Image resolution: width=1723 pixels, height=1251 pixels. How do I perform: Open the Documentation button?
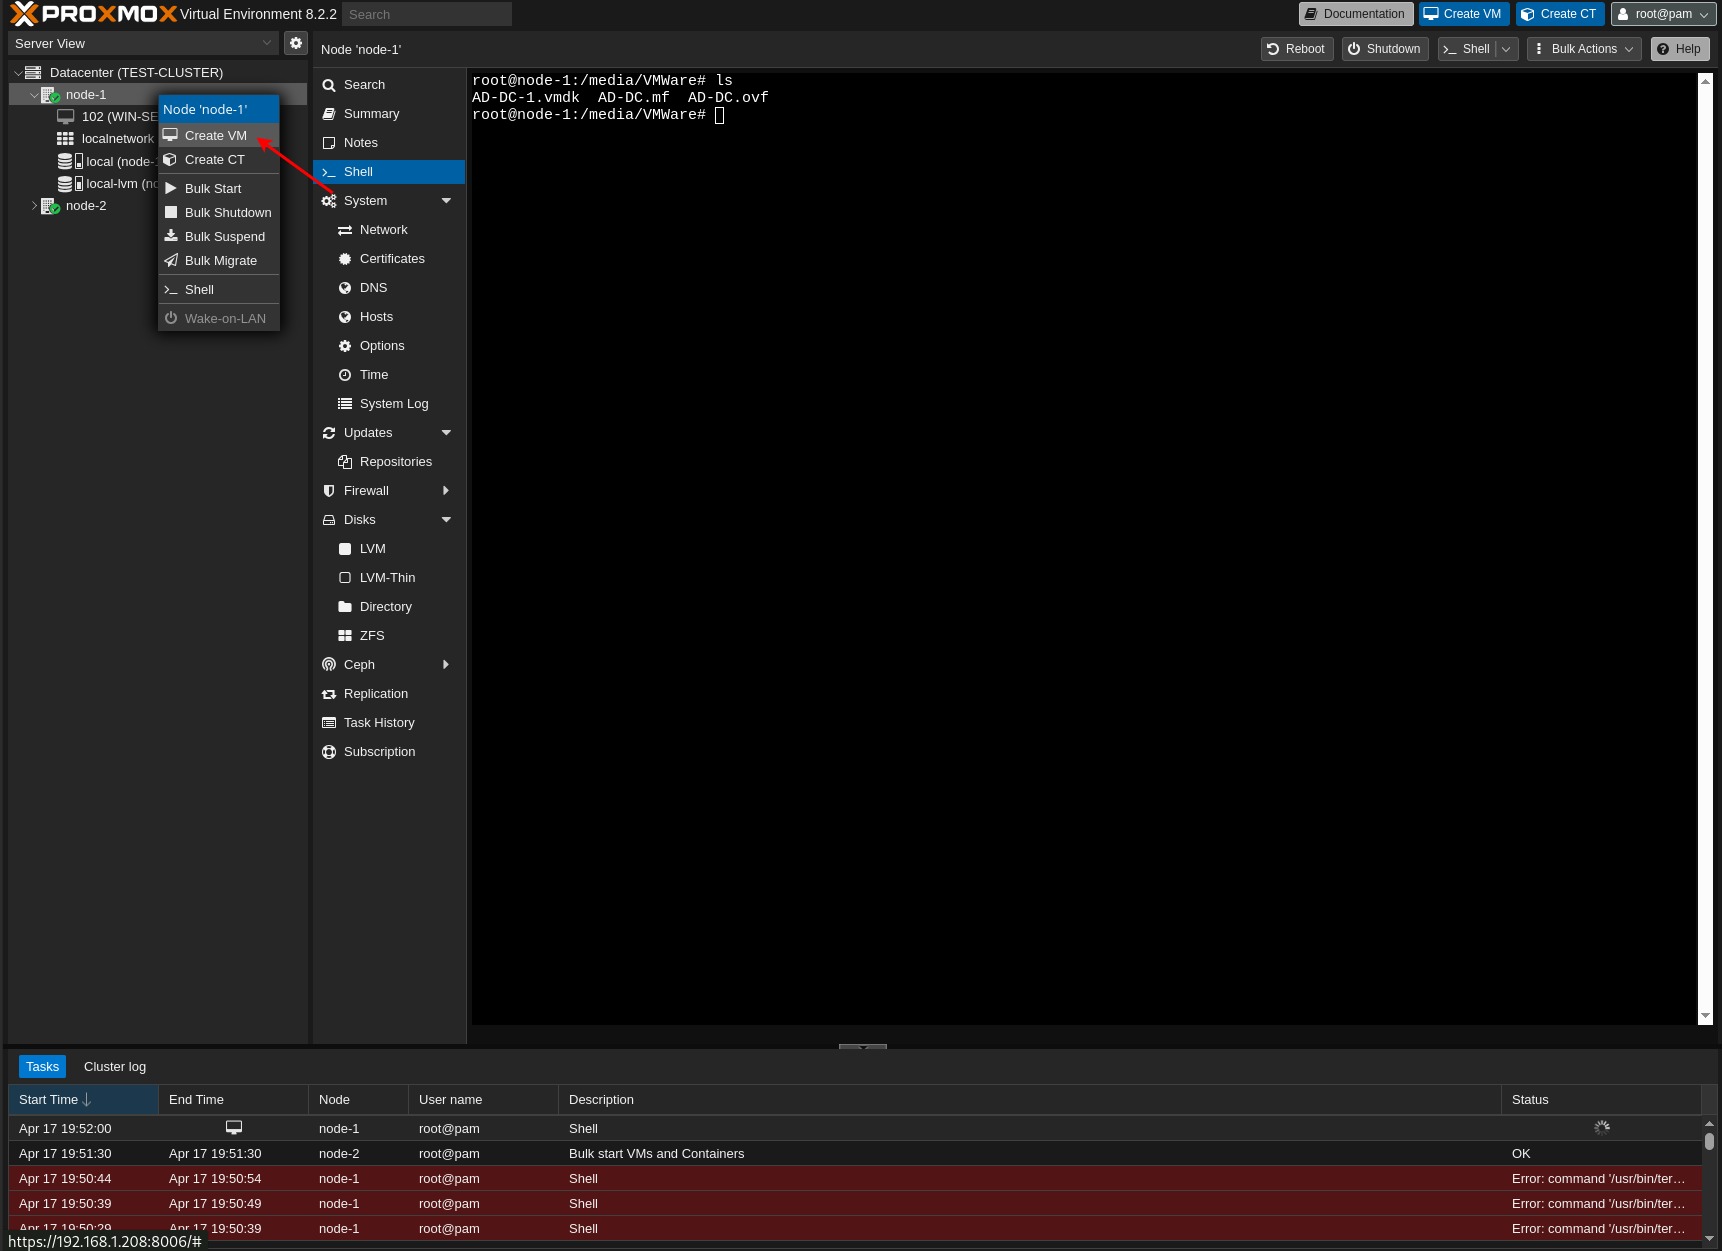tap(1355, 14)
